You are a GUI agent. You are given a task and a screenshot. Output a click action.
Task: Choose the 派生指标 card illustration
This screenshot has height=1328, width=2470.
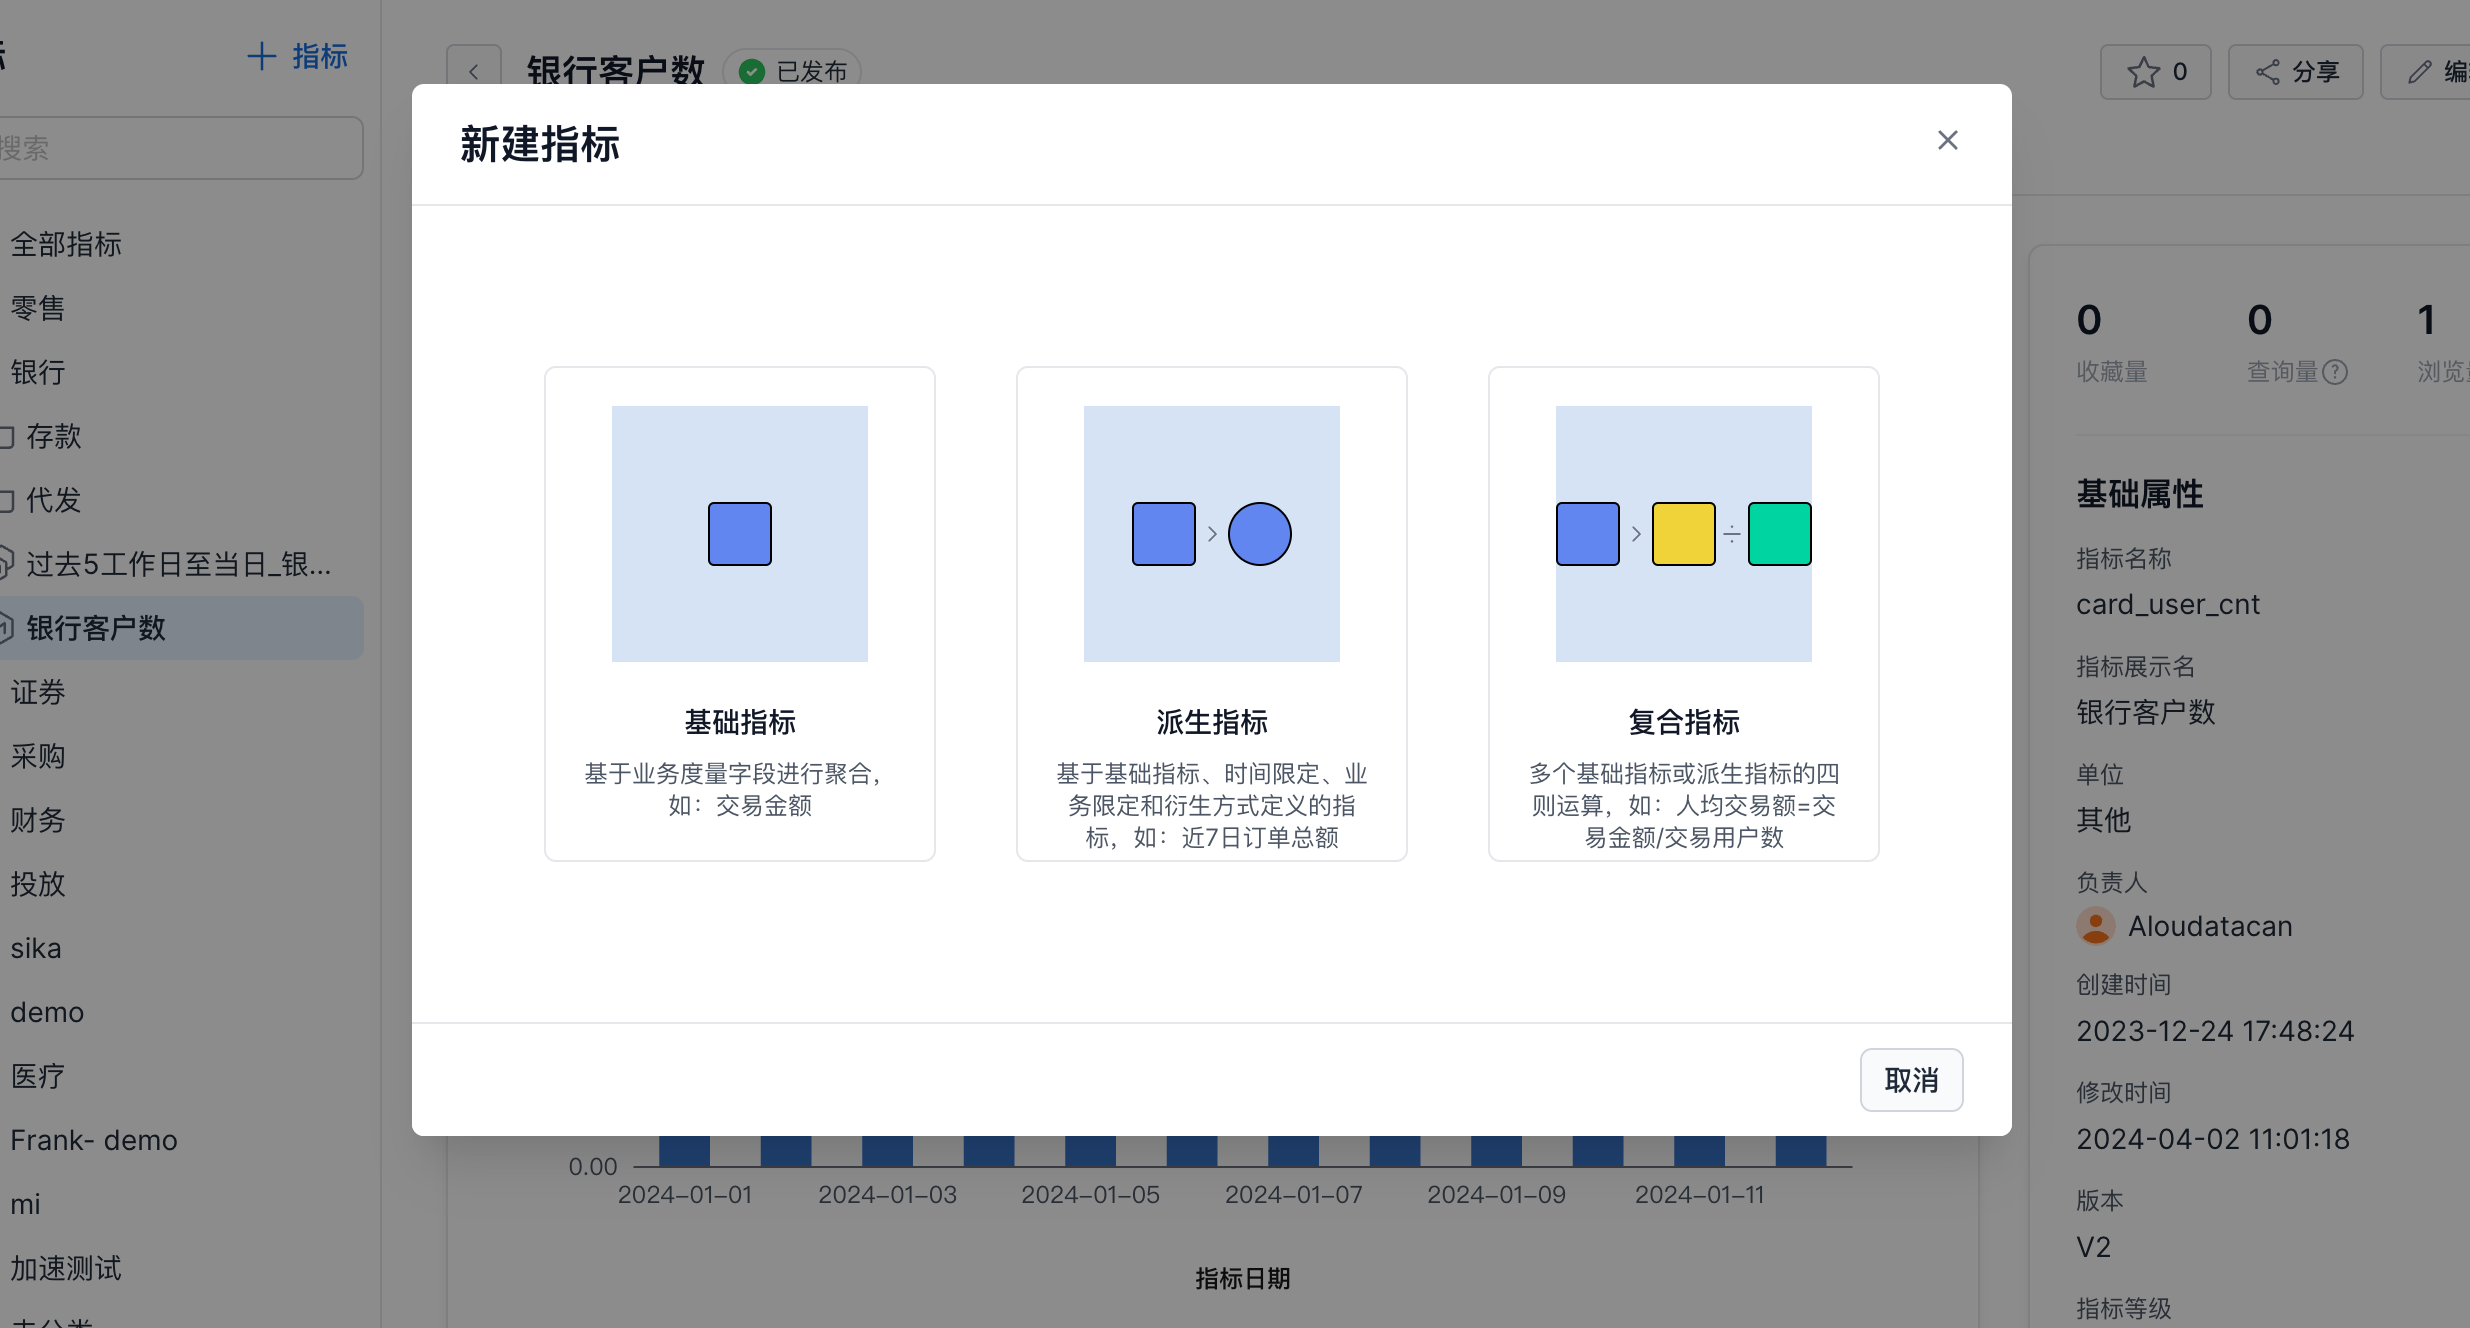point(1211,533)
